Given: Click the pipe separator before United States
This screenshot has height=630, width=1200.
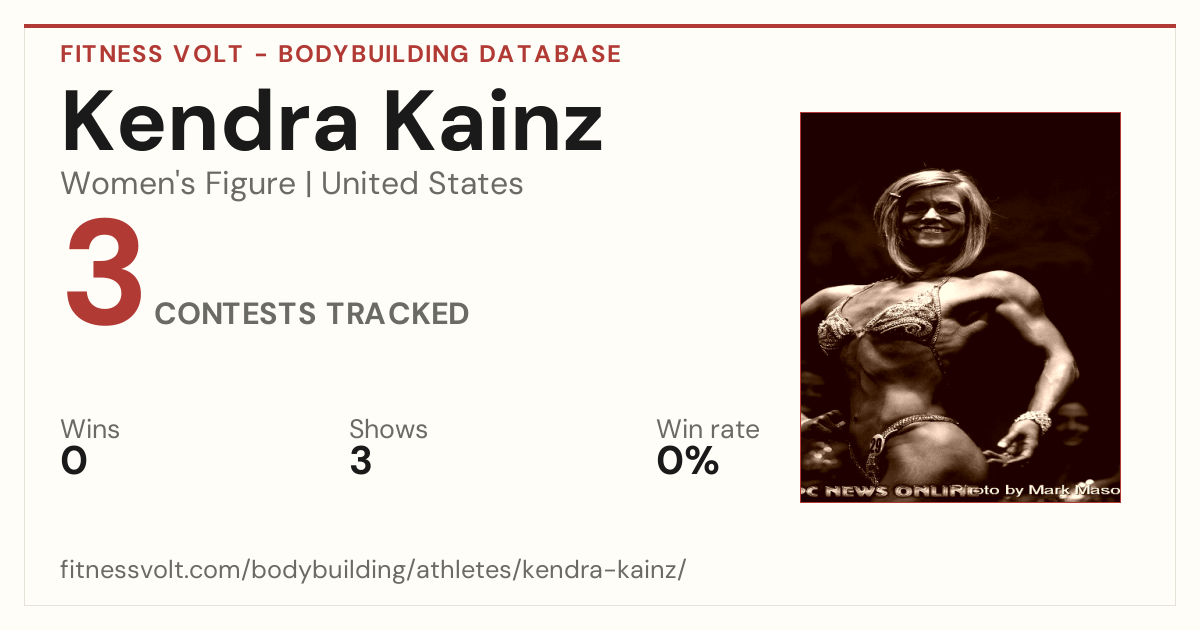Looking at the screenshot, I should pyautogui.click(x=308, y=185).
